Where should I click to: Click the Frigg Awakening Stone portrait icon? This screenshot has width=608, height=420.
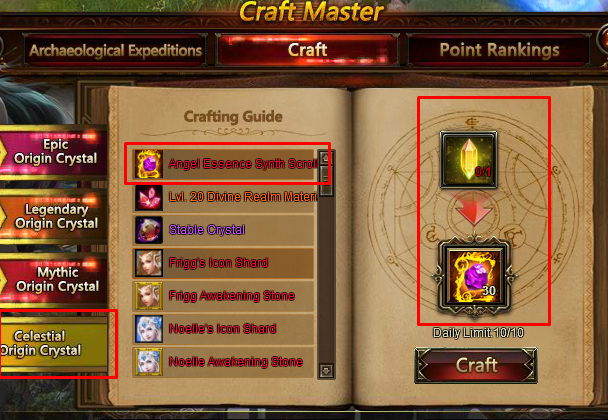149,296
